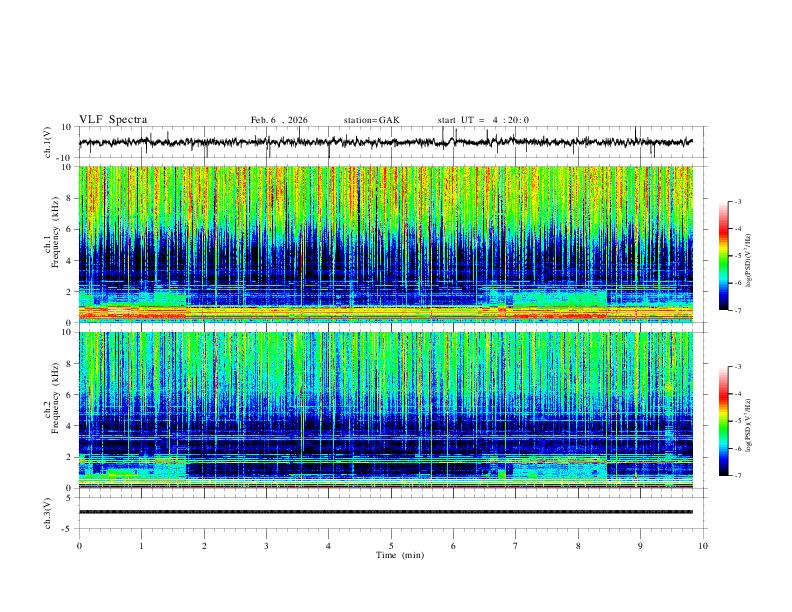Screen dimensions: 792x612
Task: Click the "-7" label on ch.2 color scale
Action: click(x=737, y=475)
